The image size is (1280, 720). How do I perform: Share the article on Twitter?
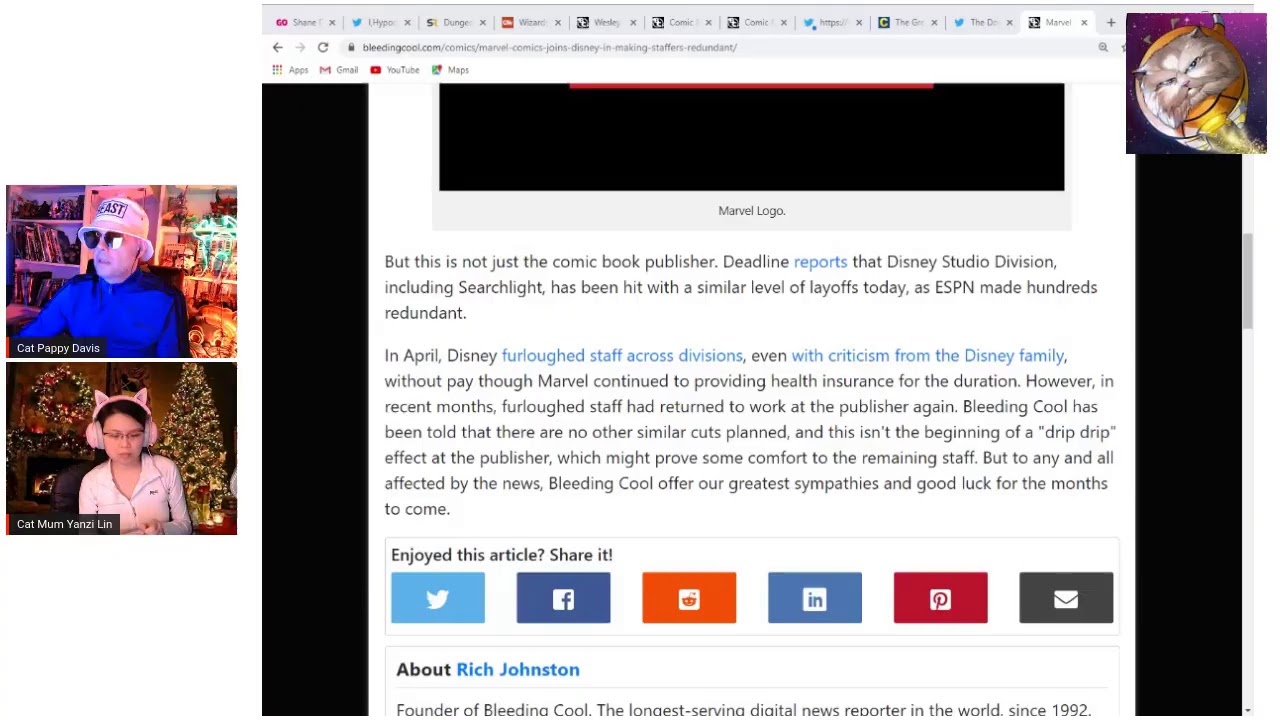pyautogui.click(x=437, y=598)
